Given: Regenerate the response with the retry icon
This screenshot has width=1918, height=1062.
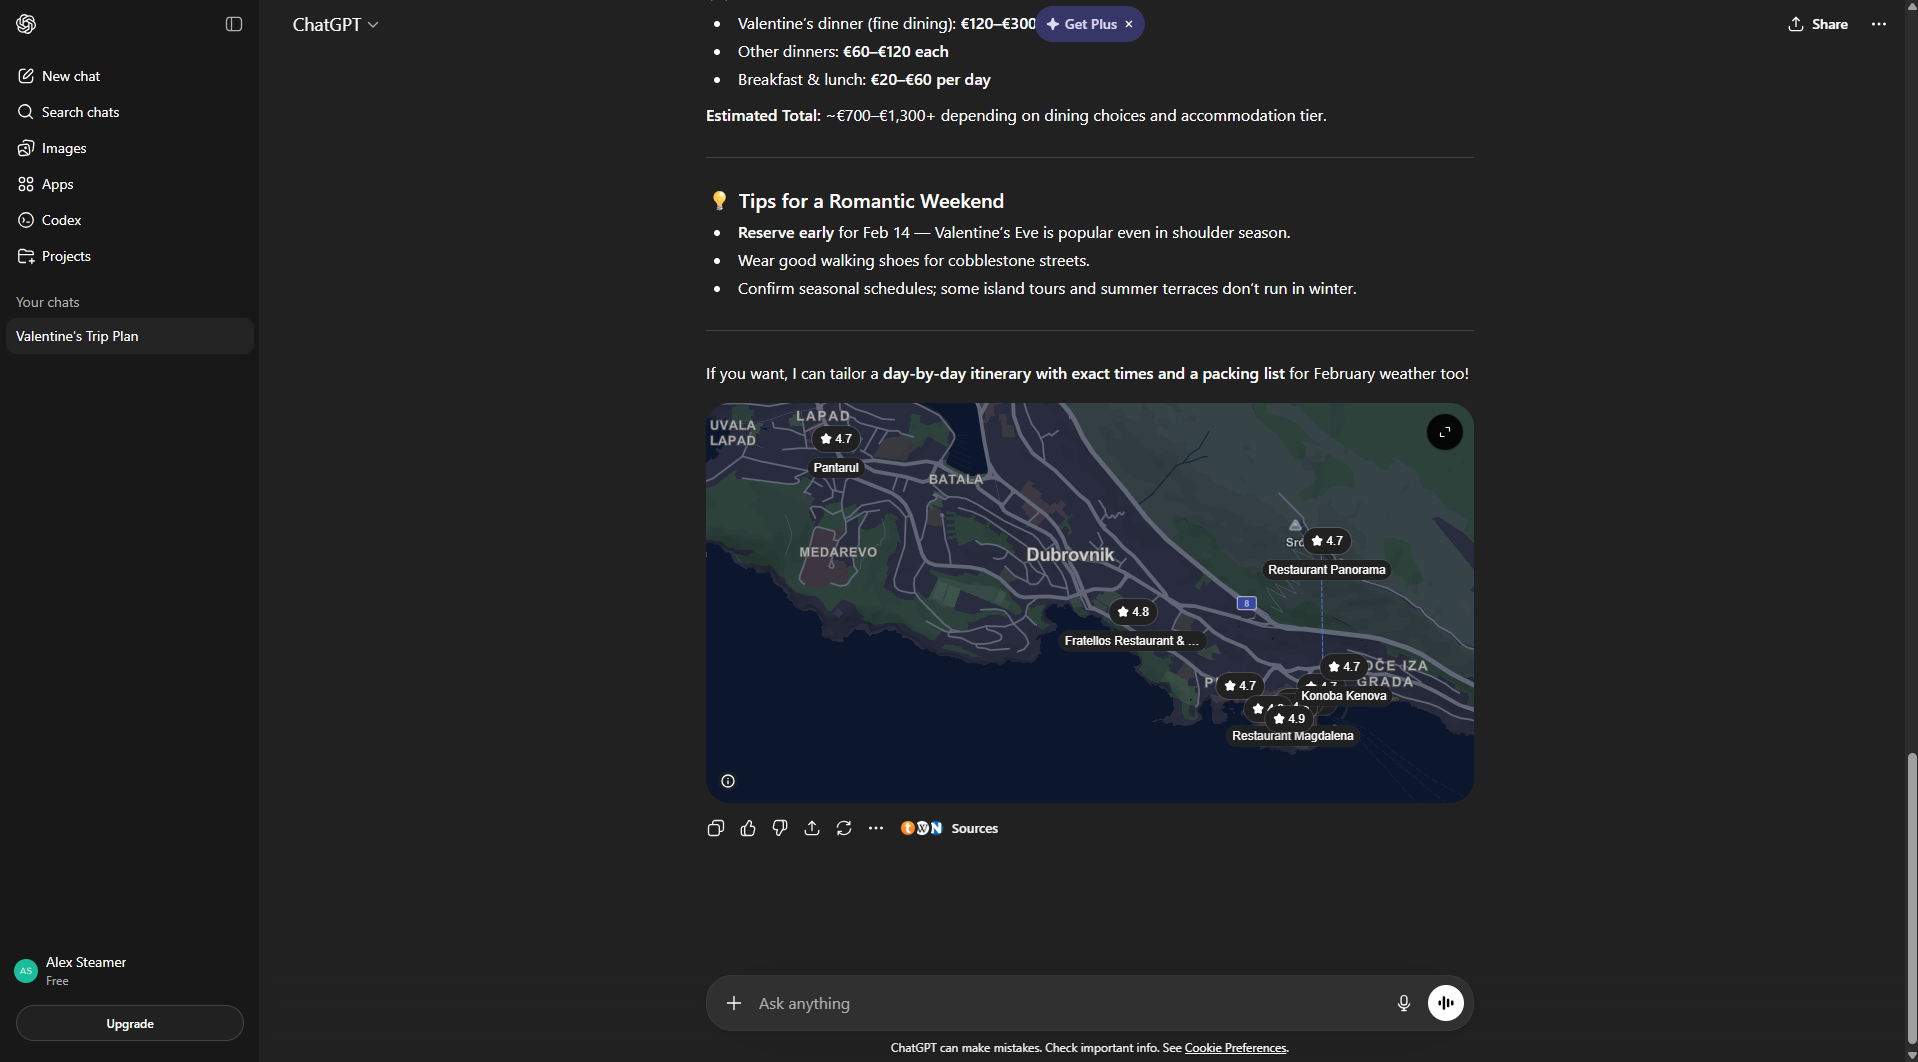Looking at the screenshot, I should [x=844, y=828].
